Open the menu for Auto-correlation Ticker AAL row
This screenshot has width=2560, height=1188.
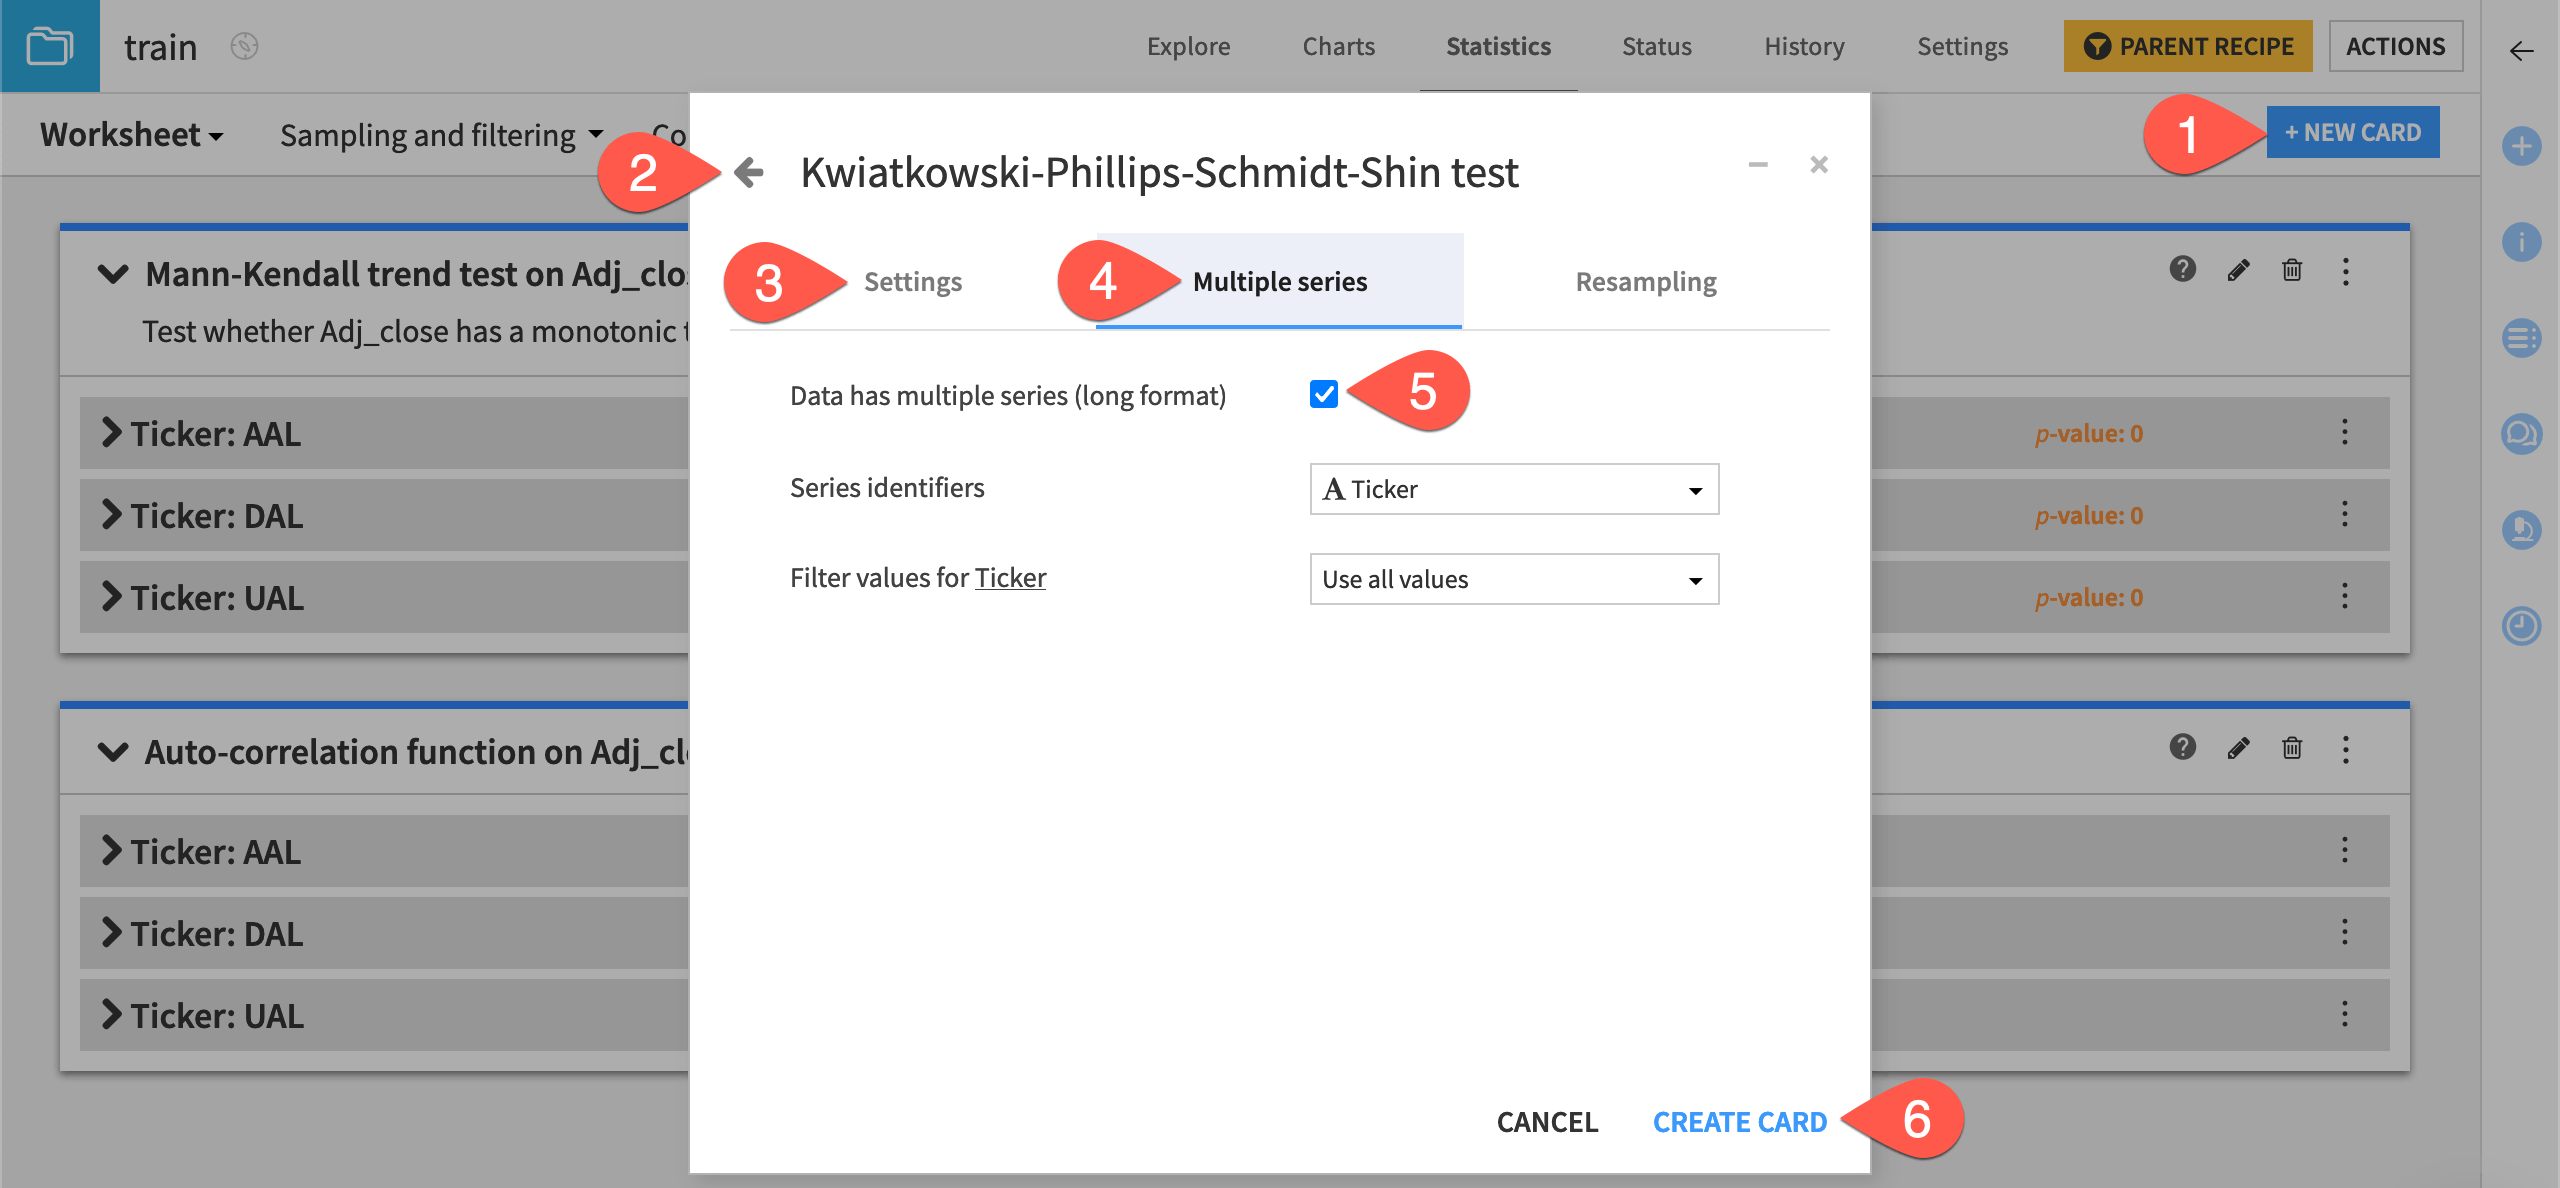2345,850
